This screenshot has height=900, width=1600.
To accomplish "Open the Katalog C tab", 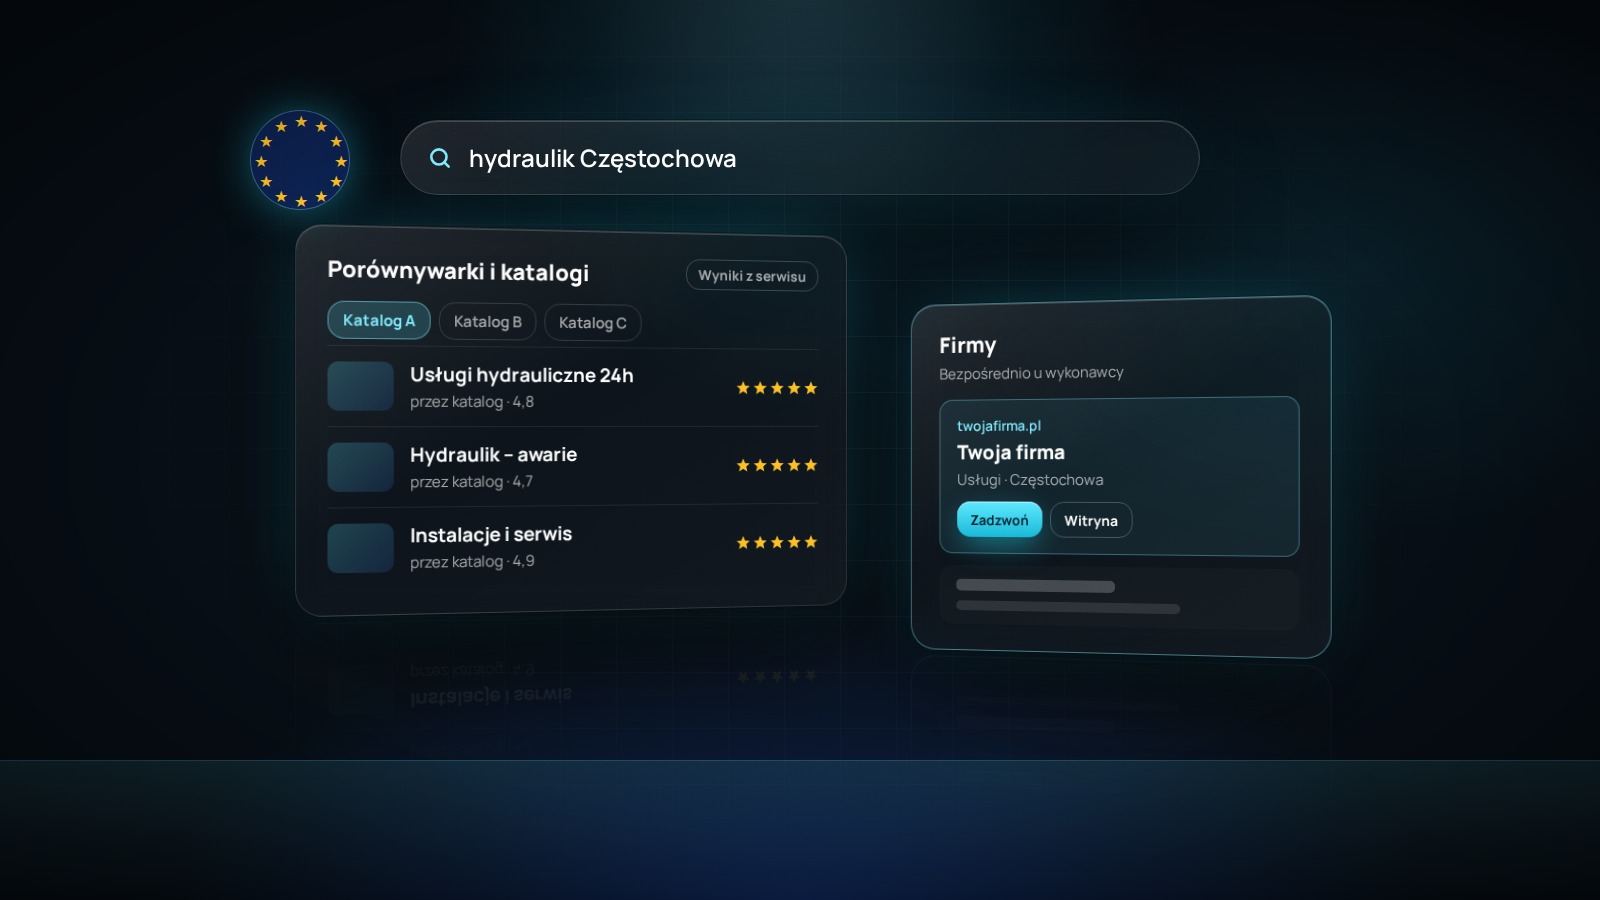I will [593, 323].
